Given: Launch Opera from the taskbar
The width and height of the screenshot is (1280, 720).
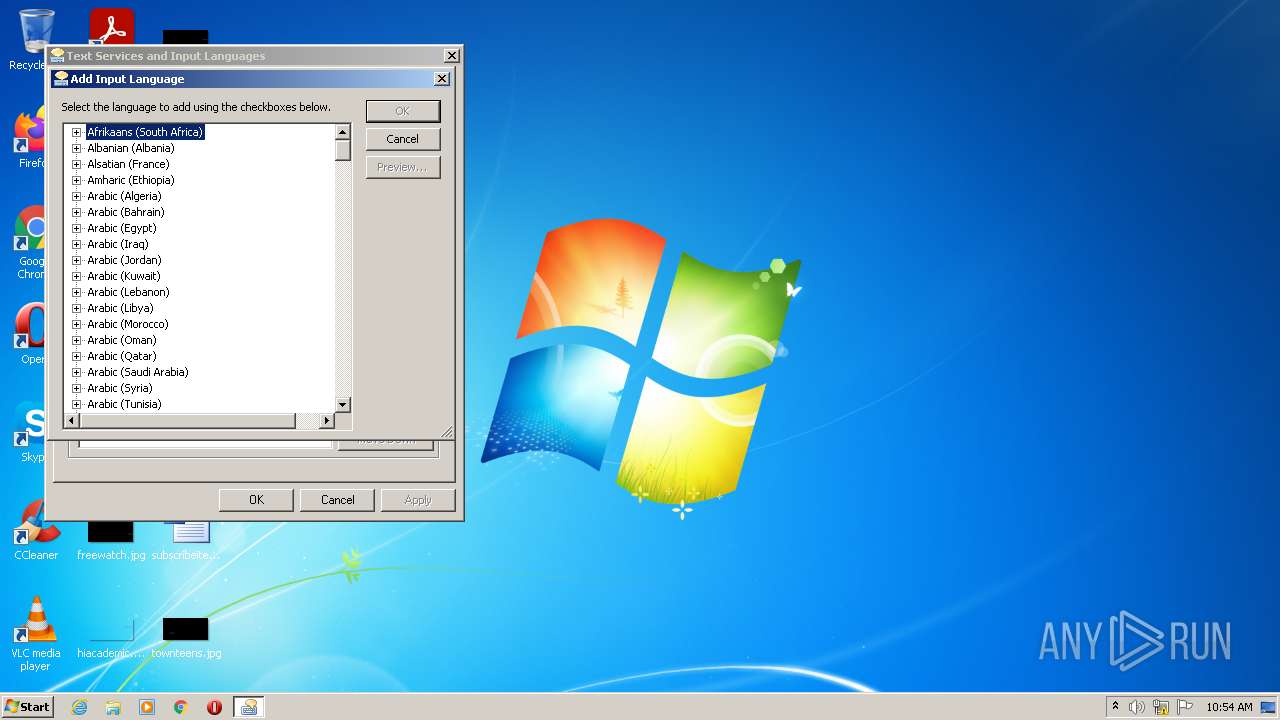Looking at the screenshot, I should [214, 707].
